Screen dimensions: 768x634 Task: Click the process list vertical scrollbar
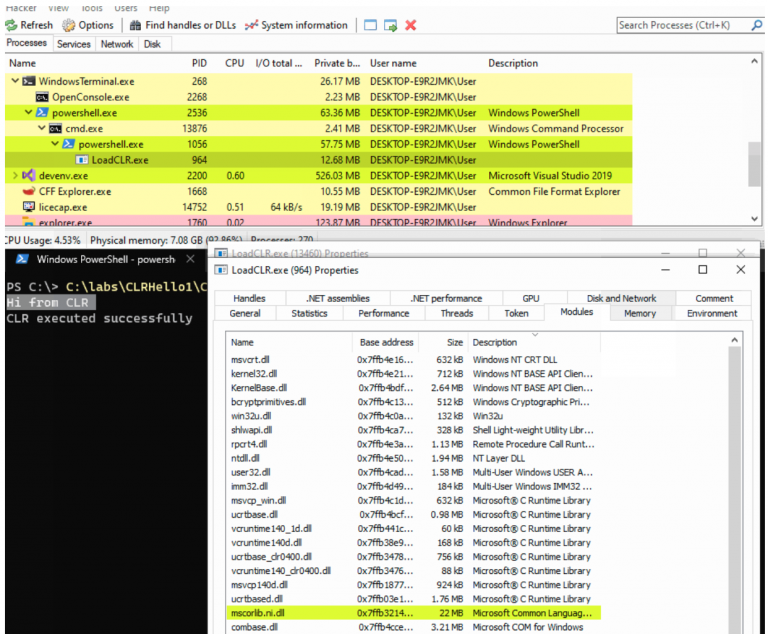click(x=754, y=164)
